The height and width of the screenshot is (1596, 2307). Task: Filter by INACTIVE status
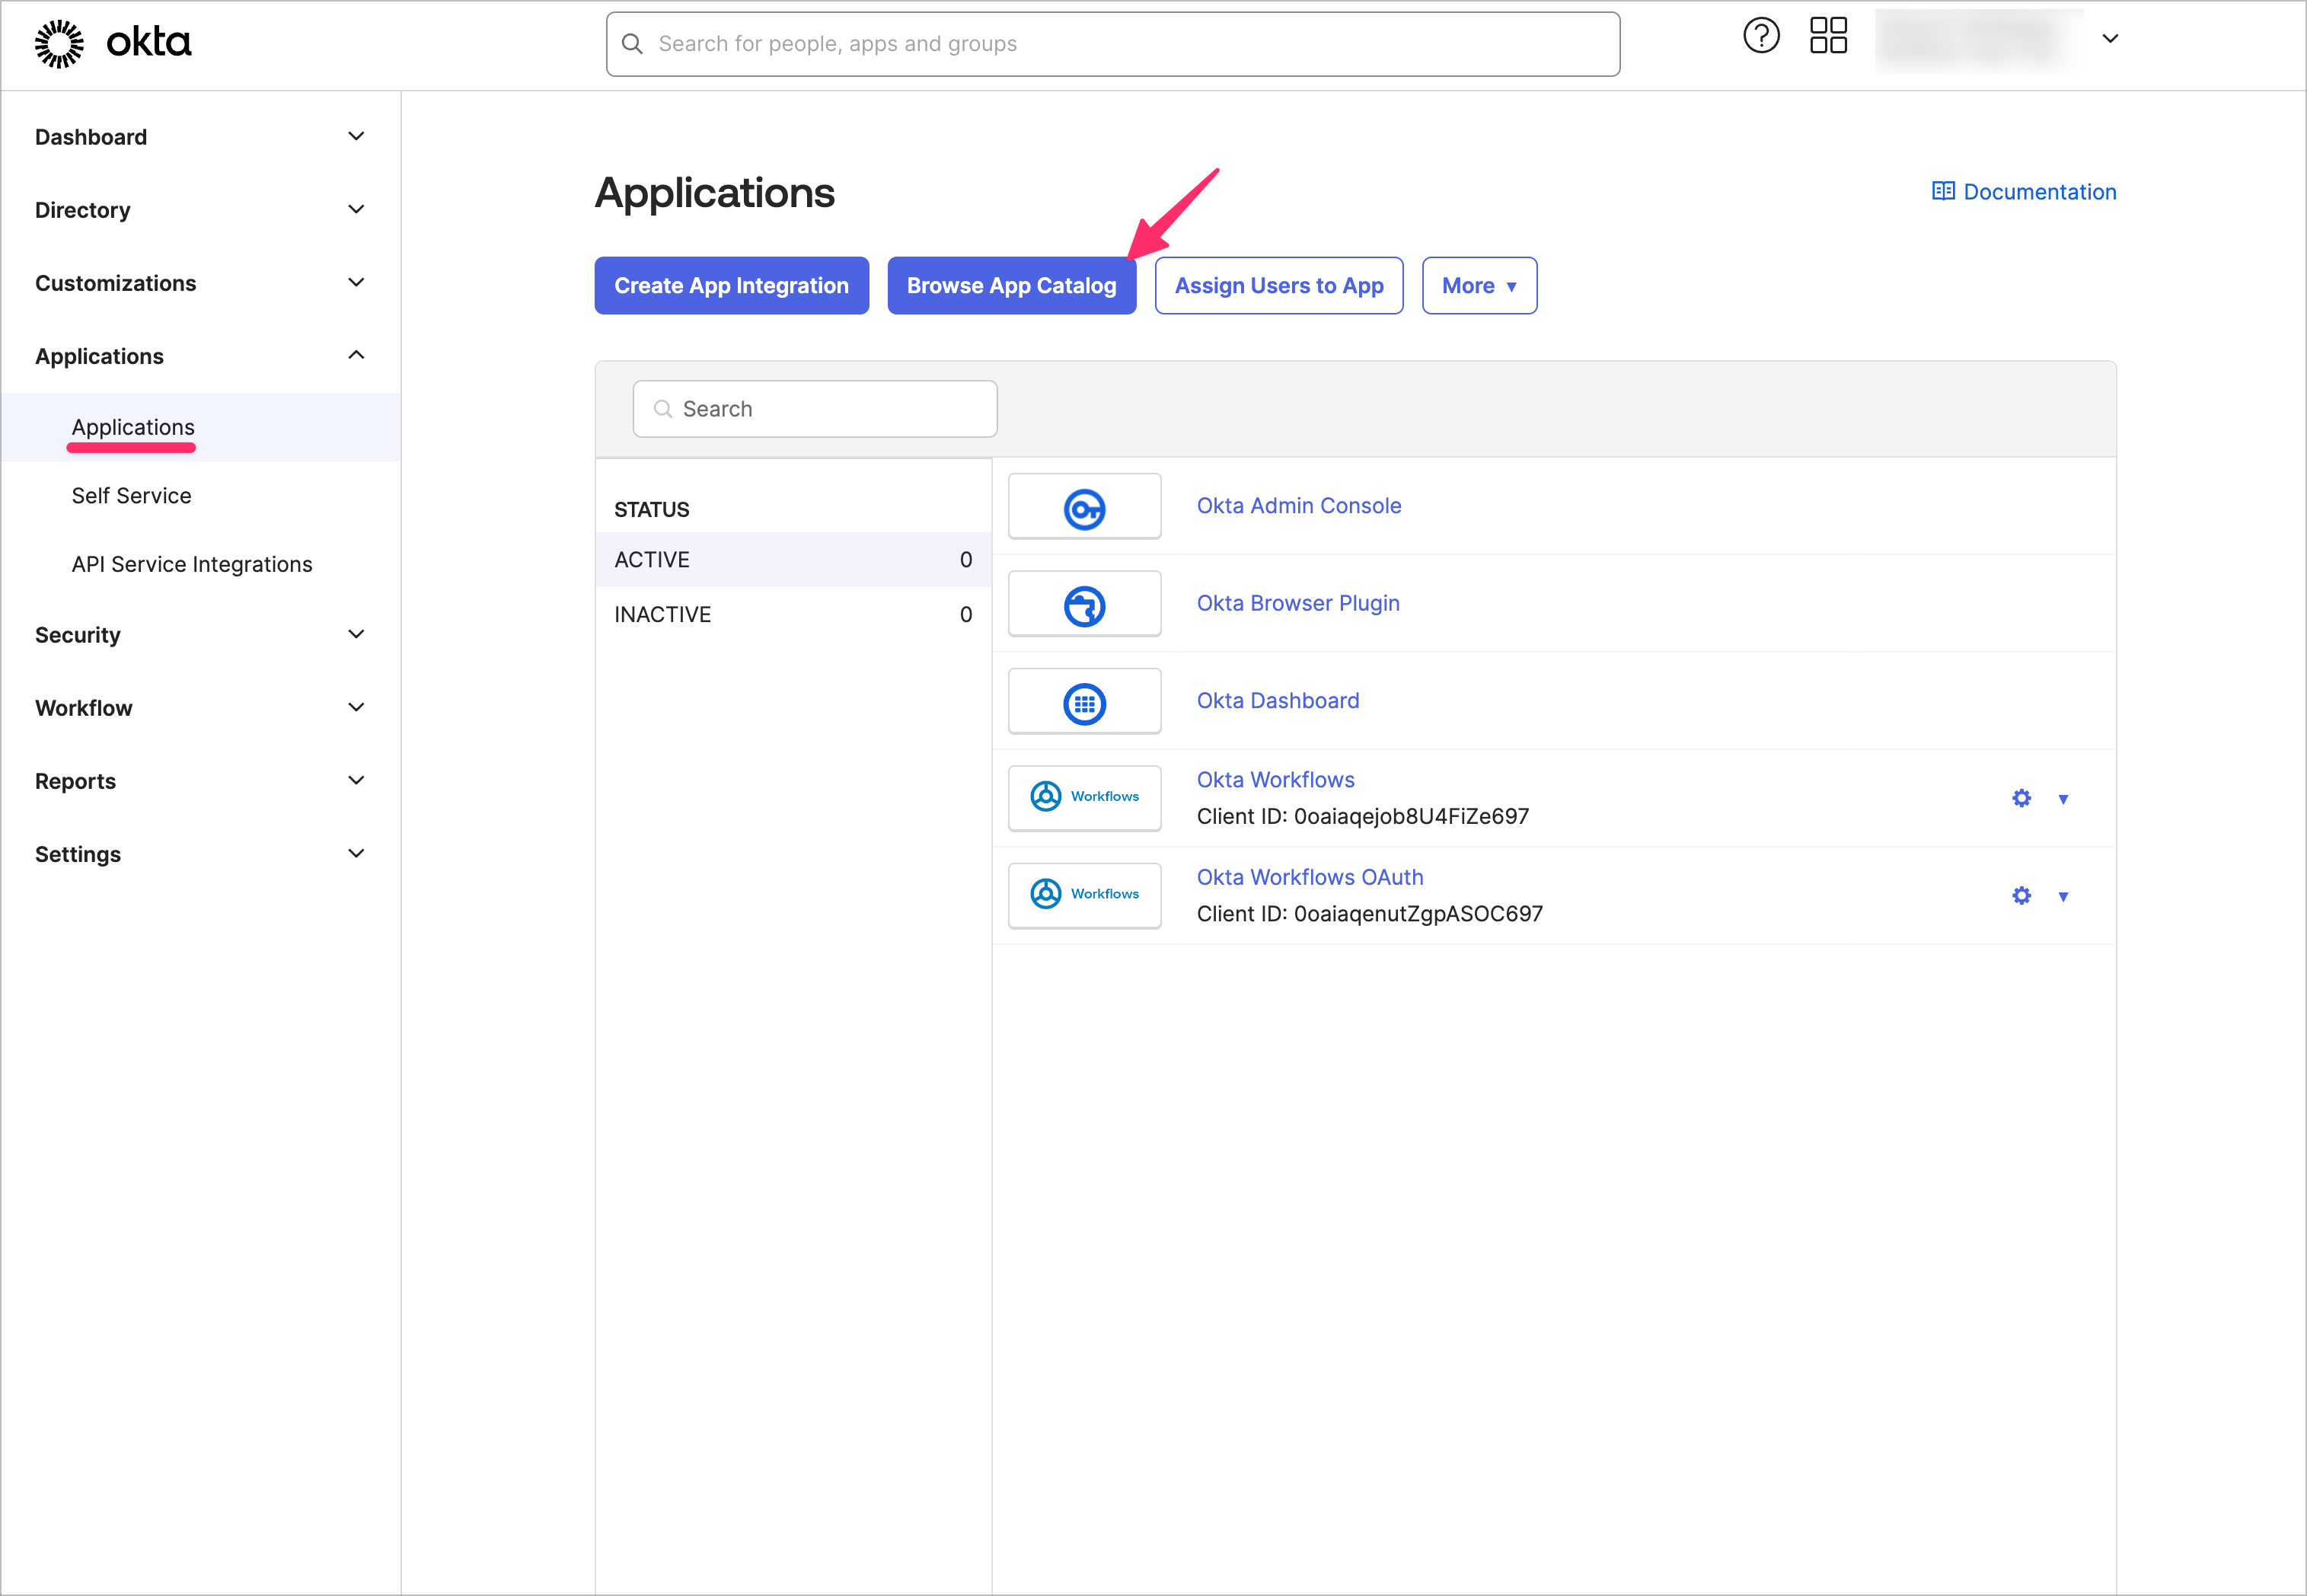pos(793,615)
